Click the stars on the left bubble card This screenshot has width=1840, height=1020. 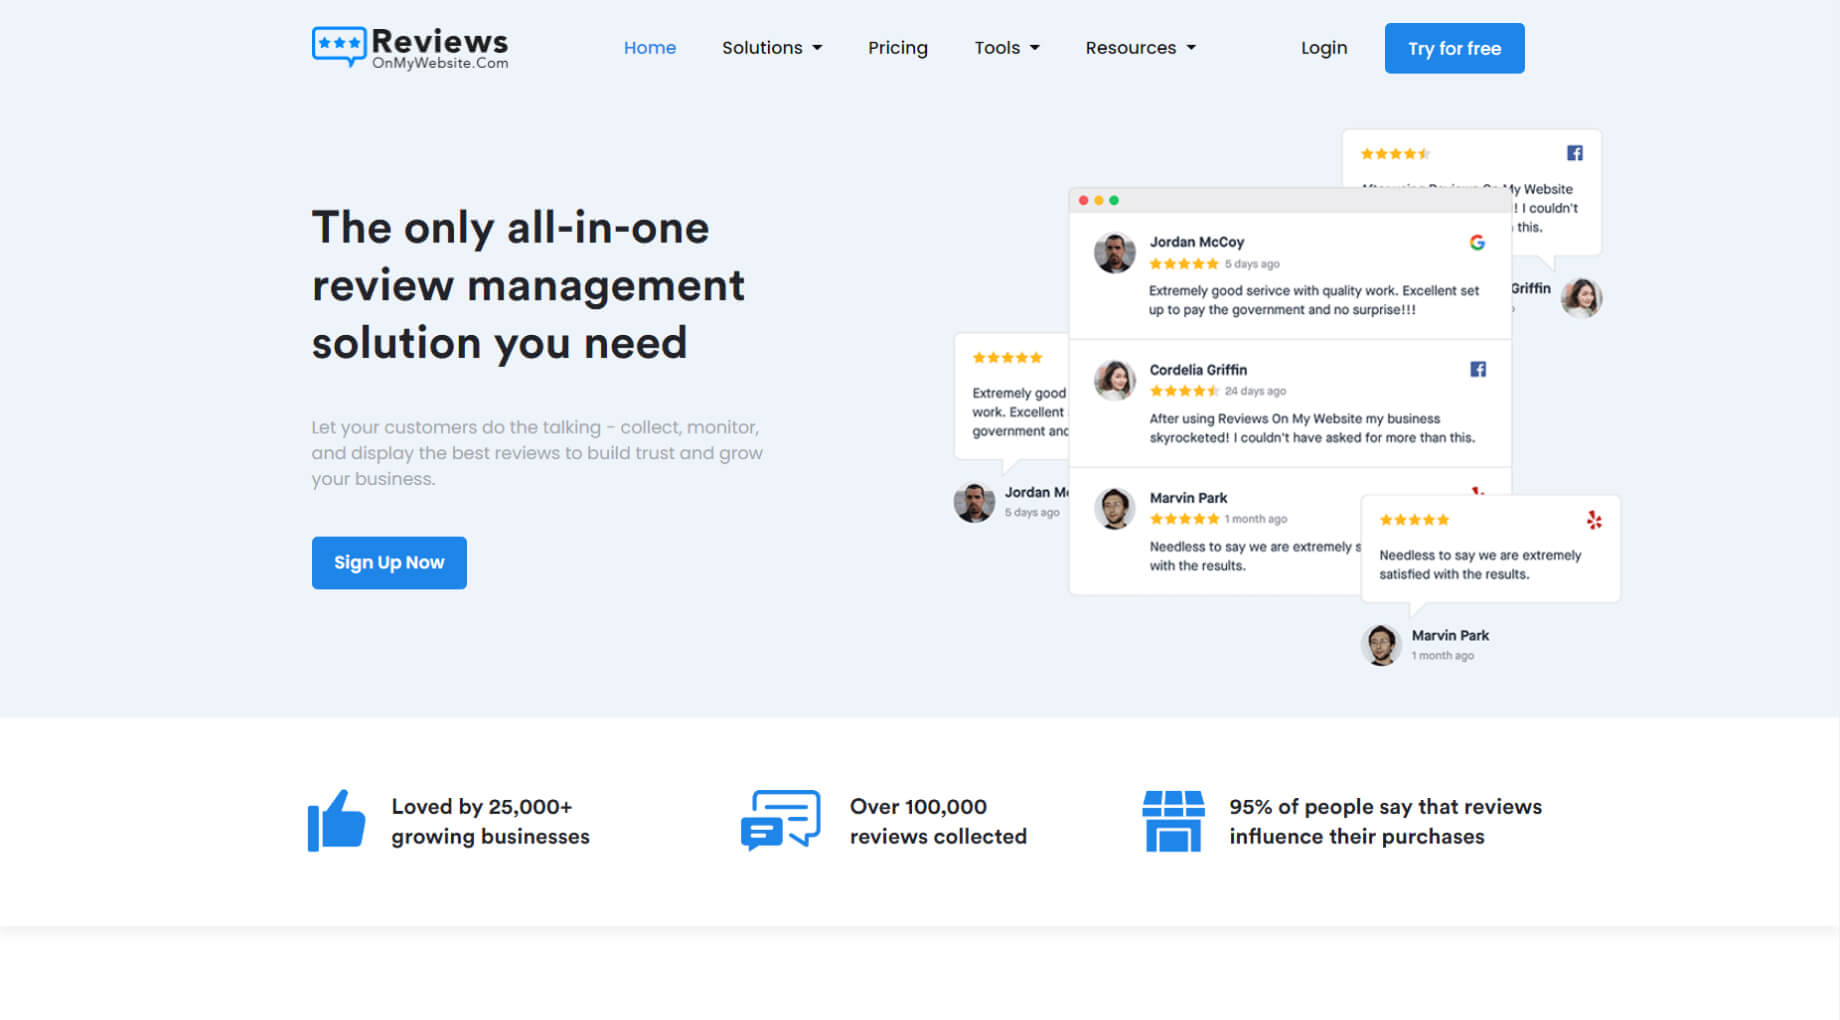(1007, 358)
